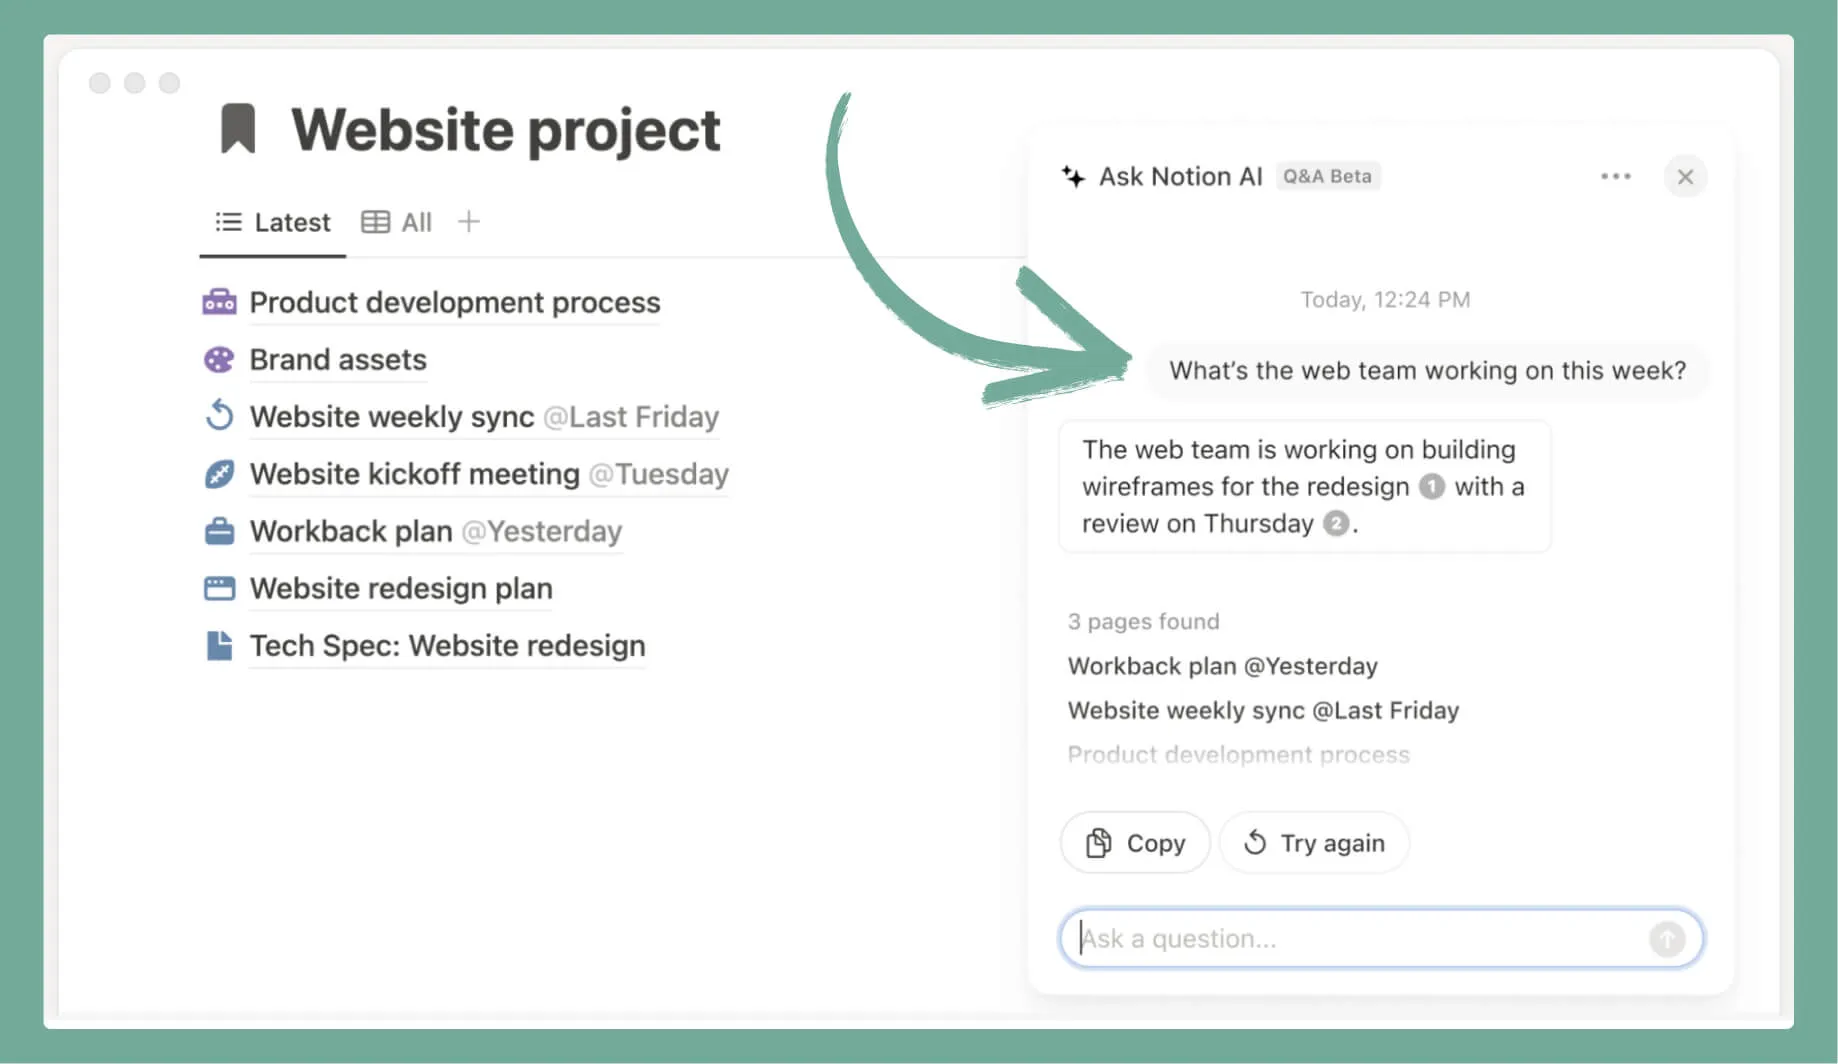1838x1064 pixels.
Task: Switch to the All tab
Action: [414, 221]
